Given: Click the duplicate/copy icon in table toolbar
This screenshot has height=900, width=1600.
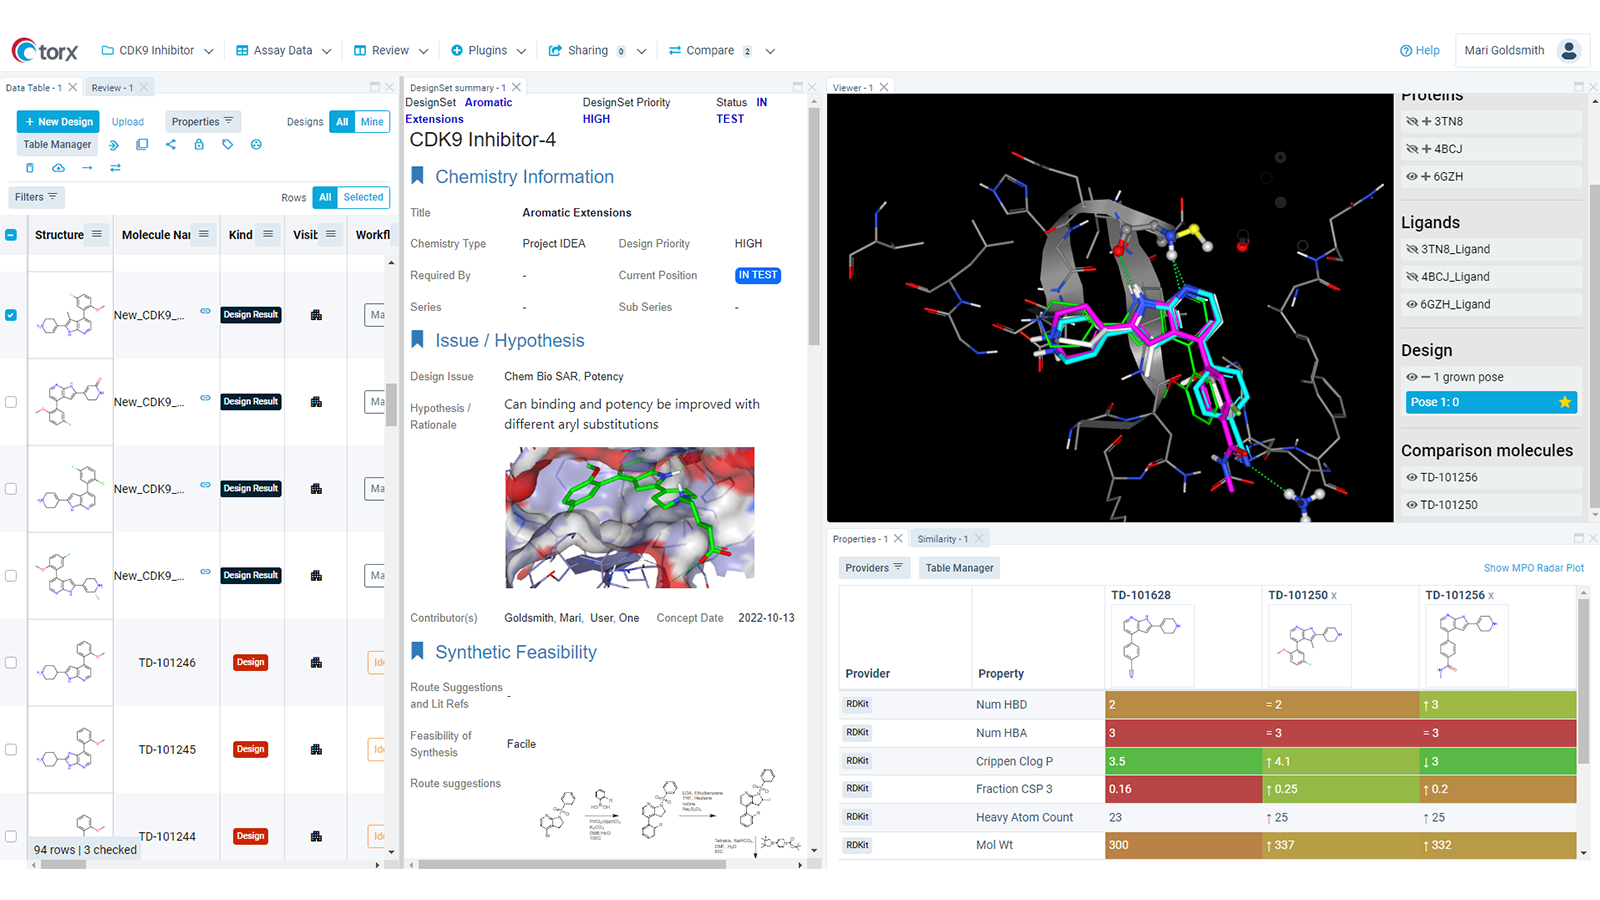Looking at the screenshot, I should click(x=142, y=145).
